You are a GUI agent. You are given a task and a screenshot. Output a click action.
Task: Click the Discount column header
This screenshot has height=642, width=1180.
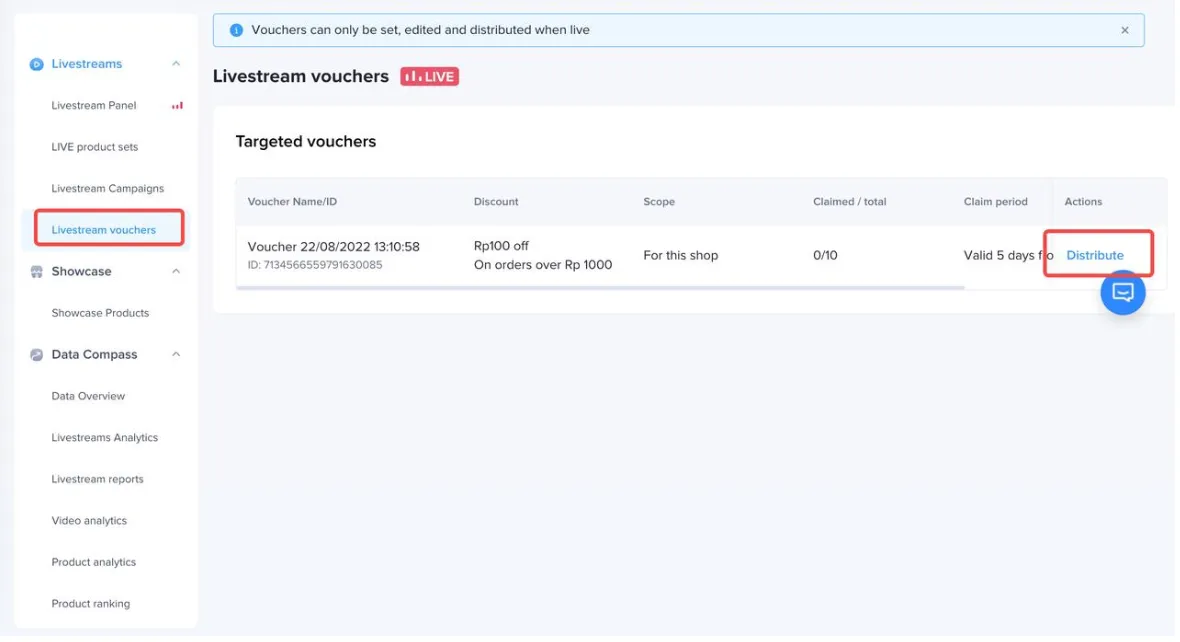tap(498, 202)
